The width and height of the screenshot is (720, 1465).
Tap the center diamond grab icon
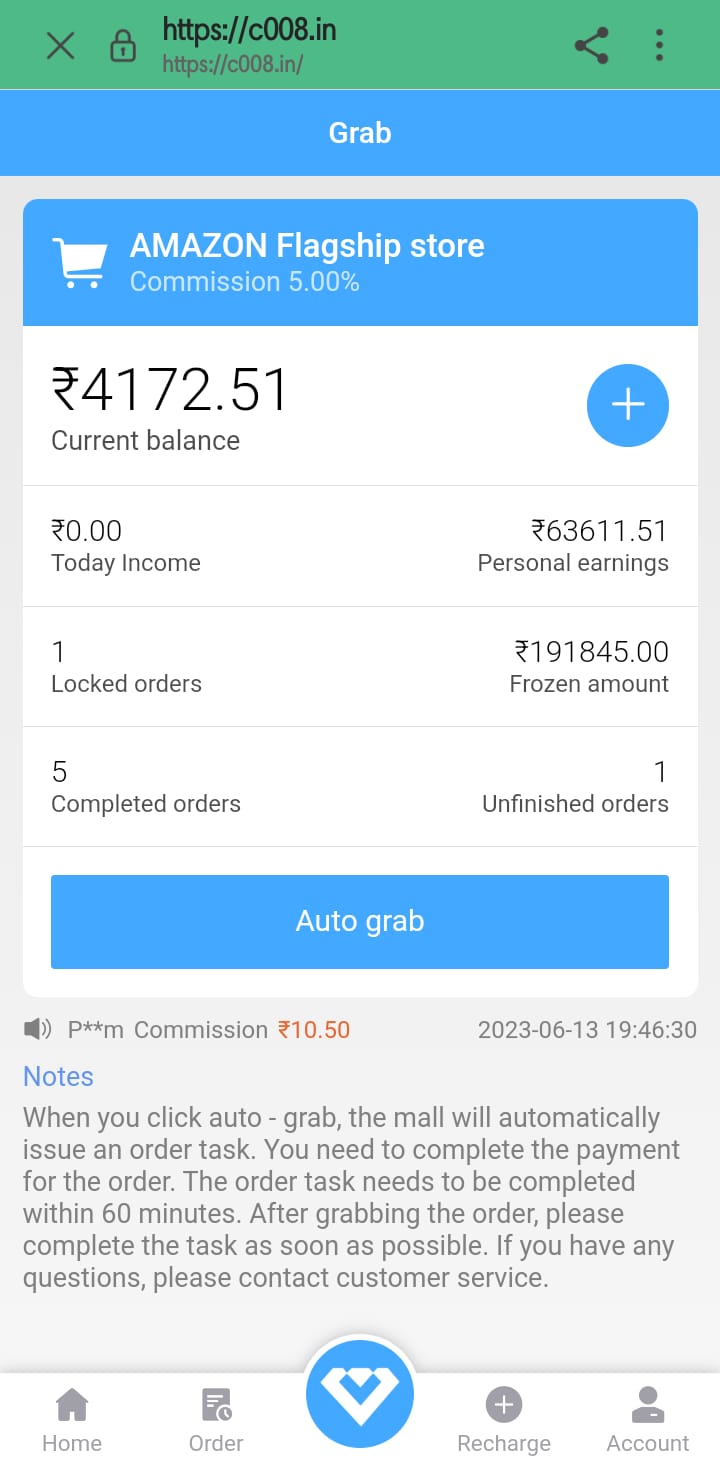[x=360, y=1393]
